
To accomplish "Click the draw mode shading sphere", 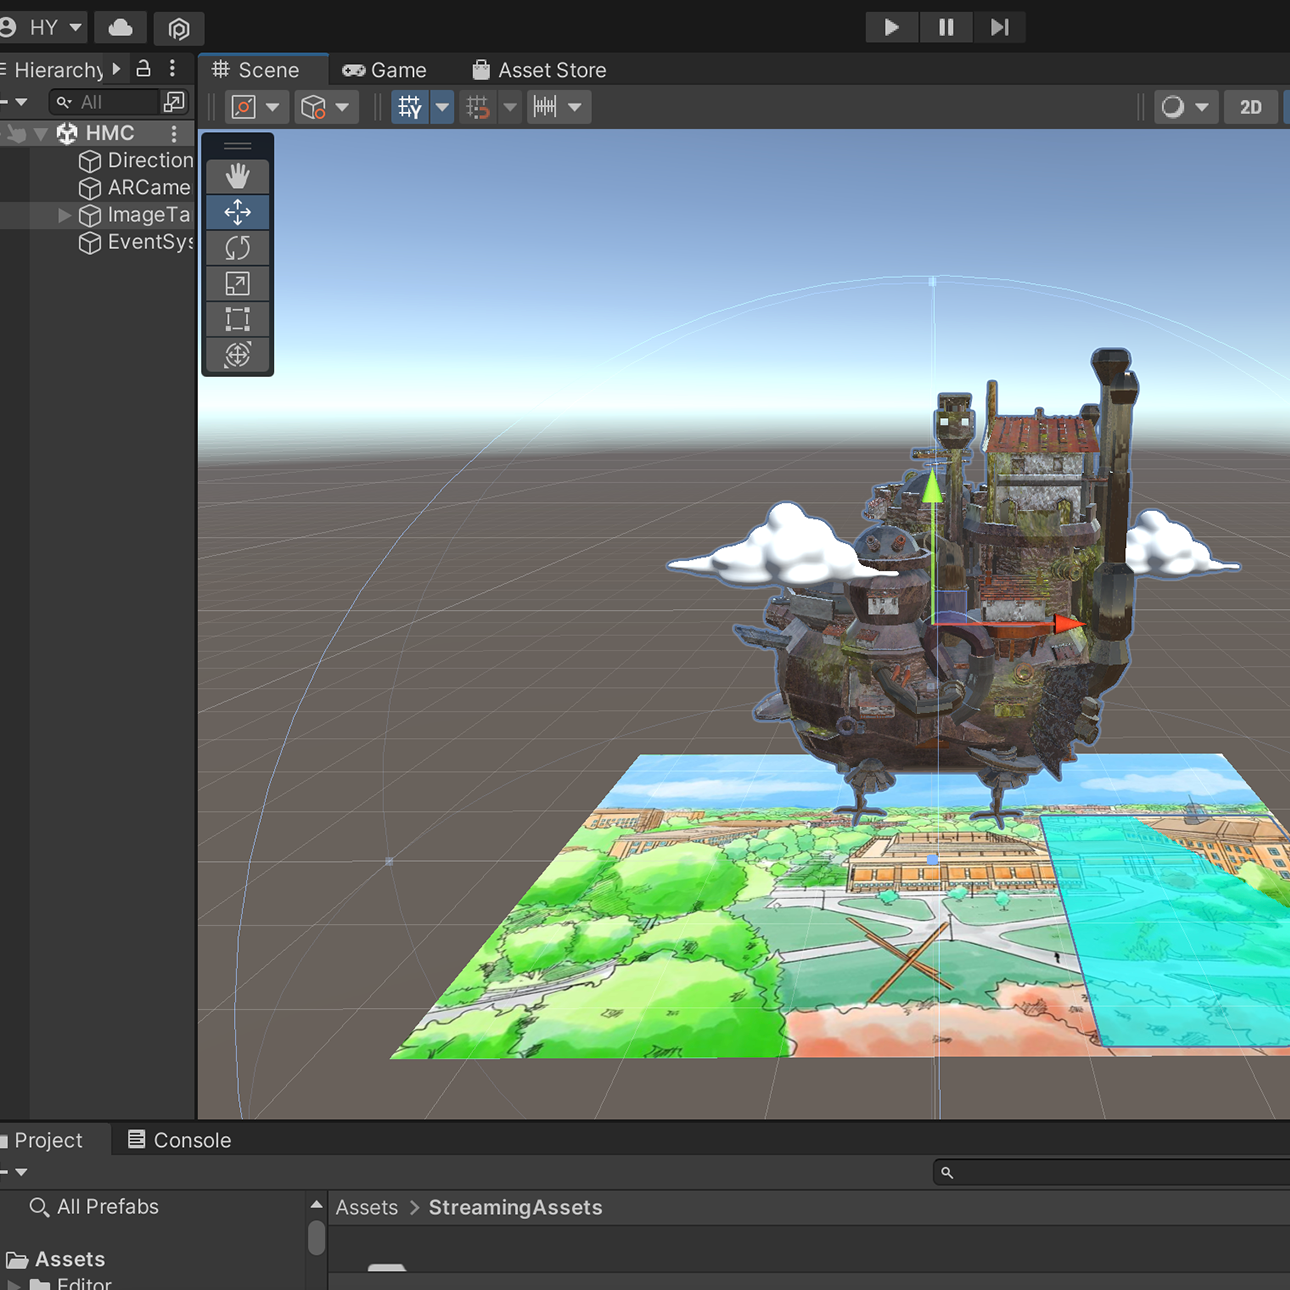I will click(1172, 107).
